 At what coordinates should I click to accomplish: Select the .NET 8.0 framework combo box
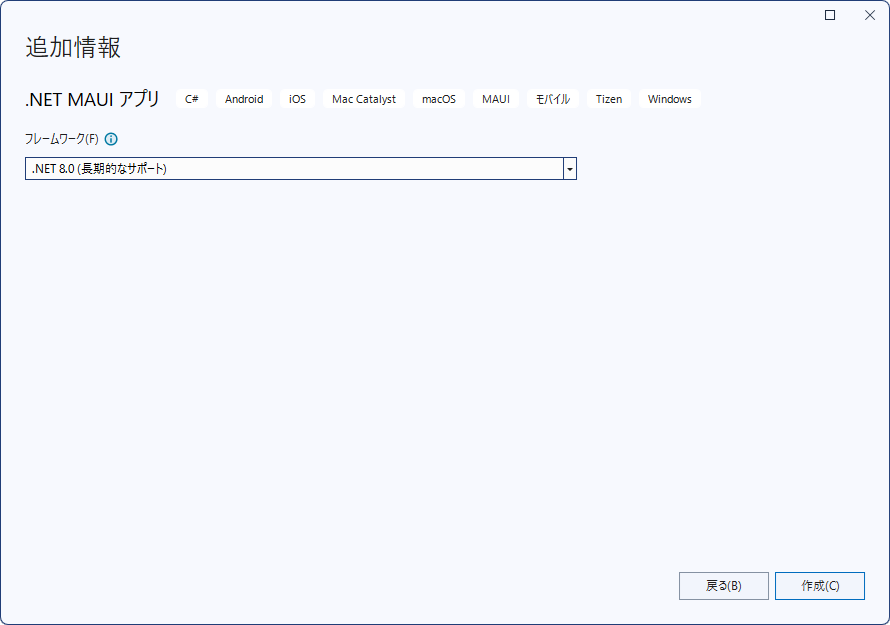(x=301, y=169)
